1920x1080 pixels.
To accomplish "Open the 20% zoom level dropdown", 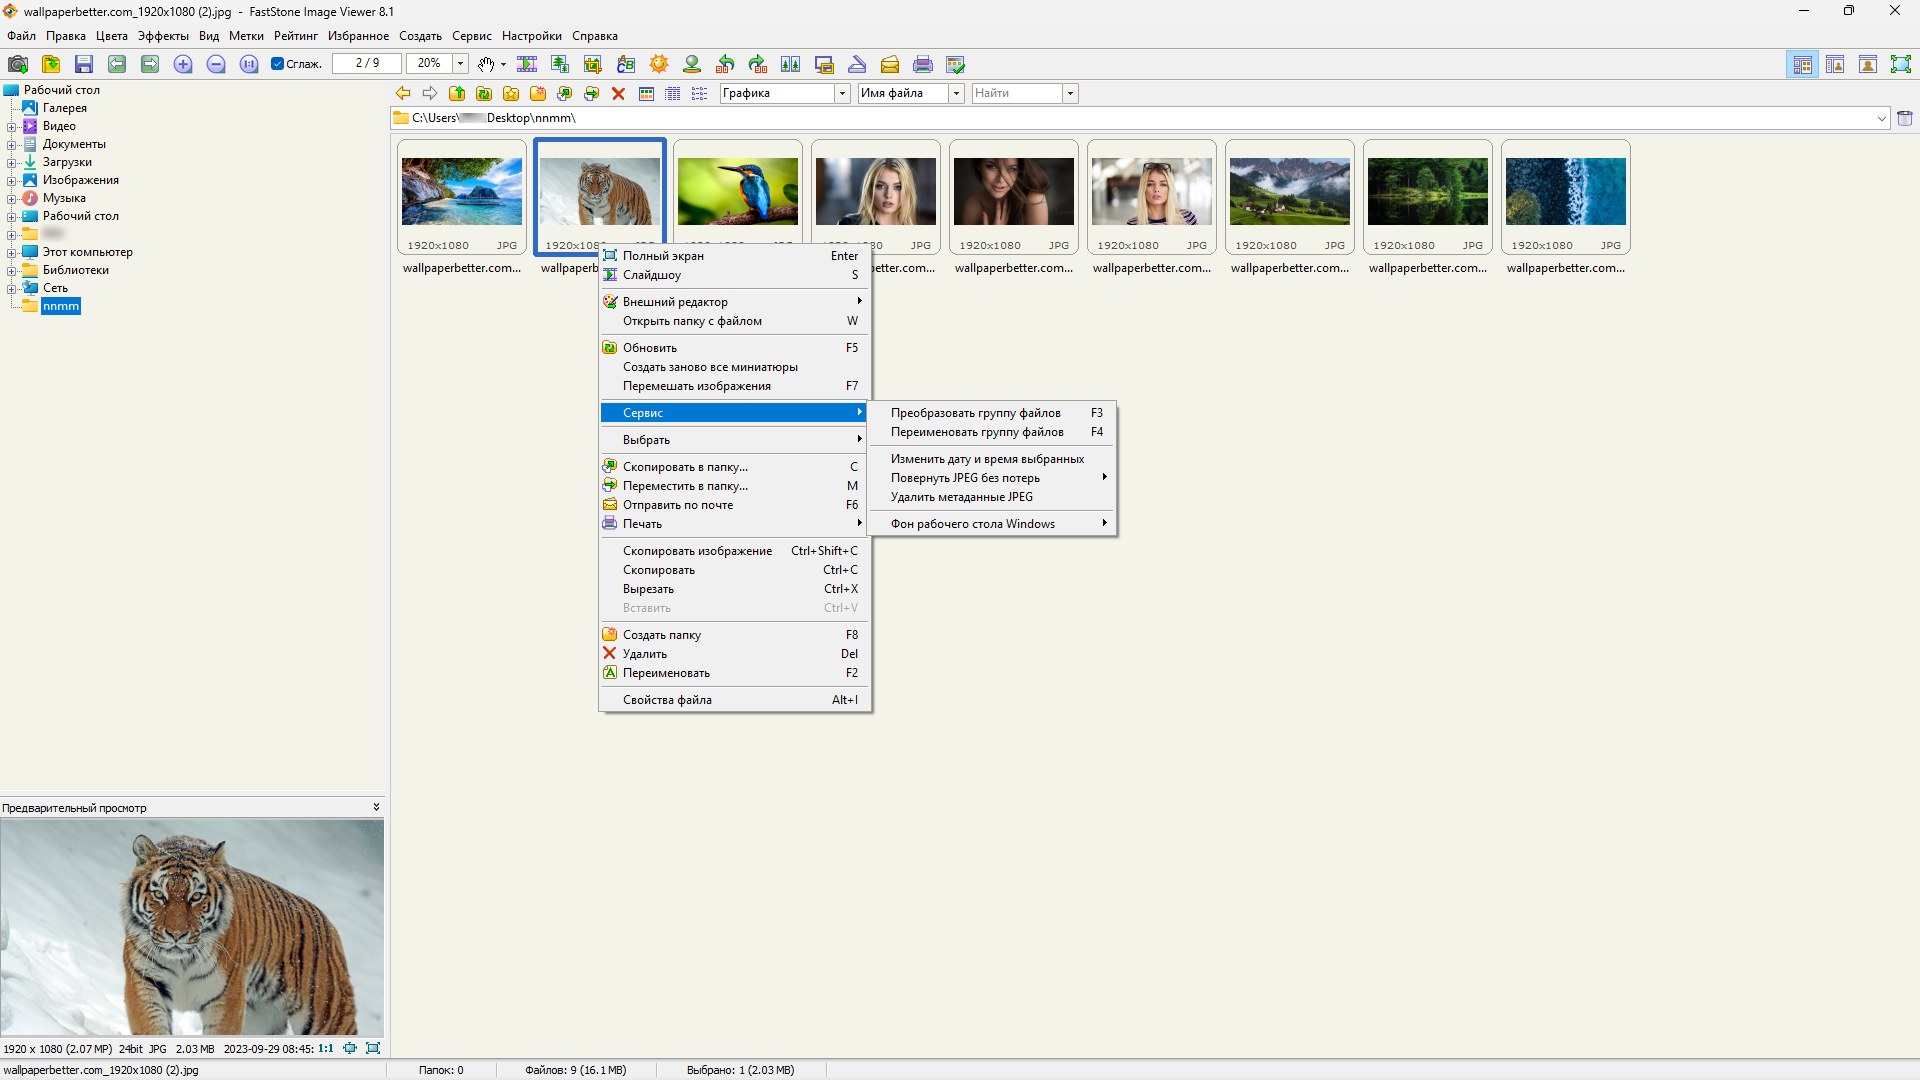I will pyautogui.click(x=460, y=64).
